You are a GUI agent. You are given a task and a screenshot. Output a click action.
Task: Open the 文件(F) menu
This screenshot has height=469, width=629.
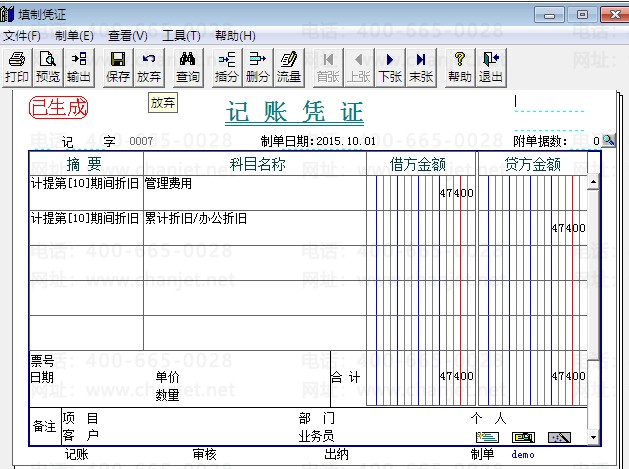[x=22, y=36]
